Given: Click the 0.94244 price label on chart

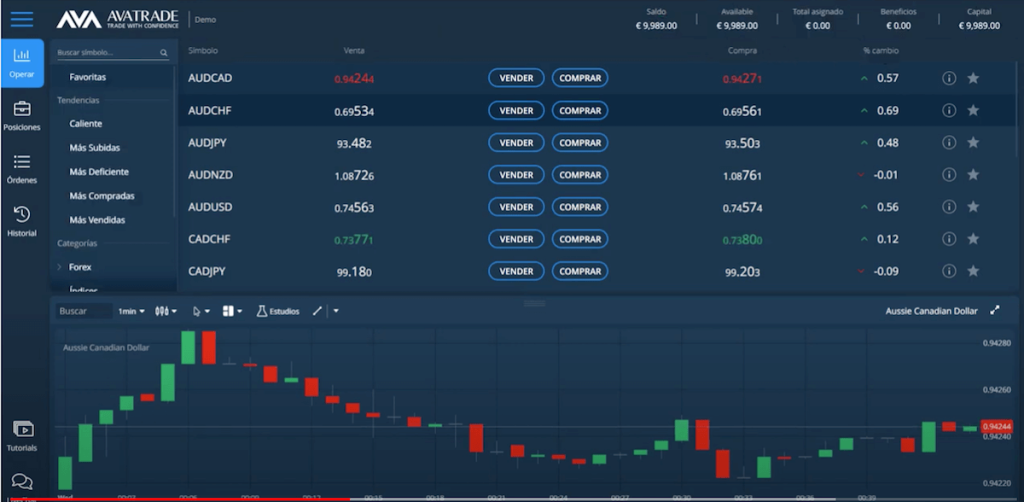Looking at the screenshot, I should [997, 426].
